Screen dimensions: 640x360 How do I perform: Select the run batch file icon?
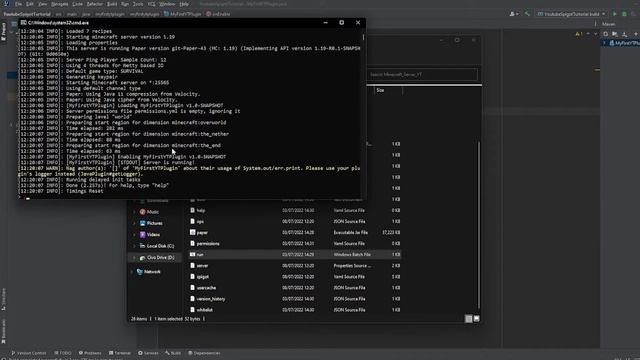(192, 254)
